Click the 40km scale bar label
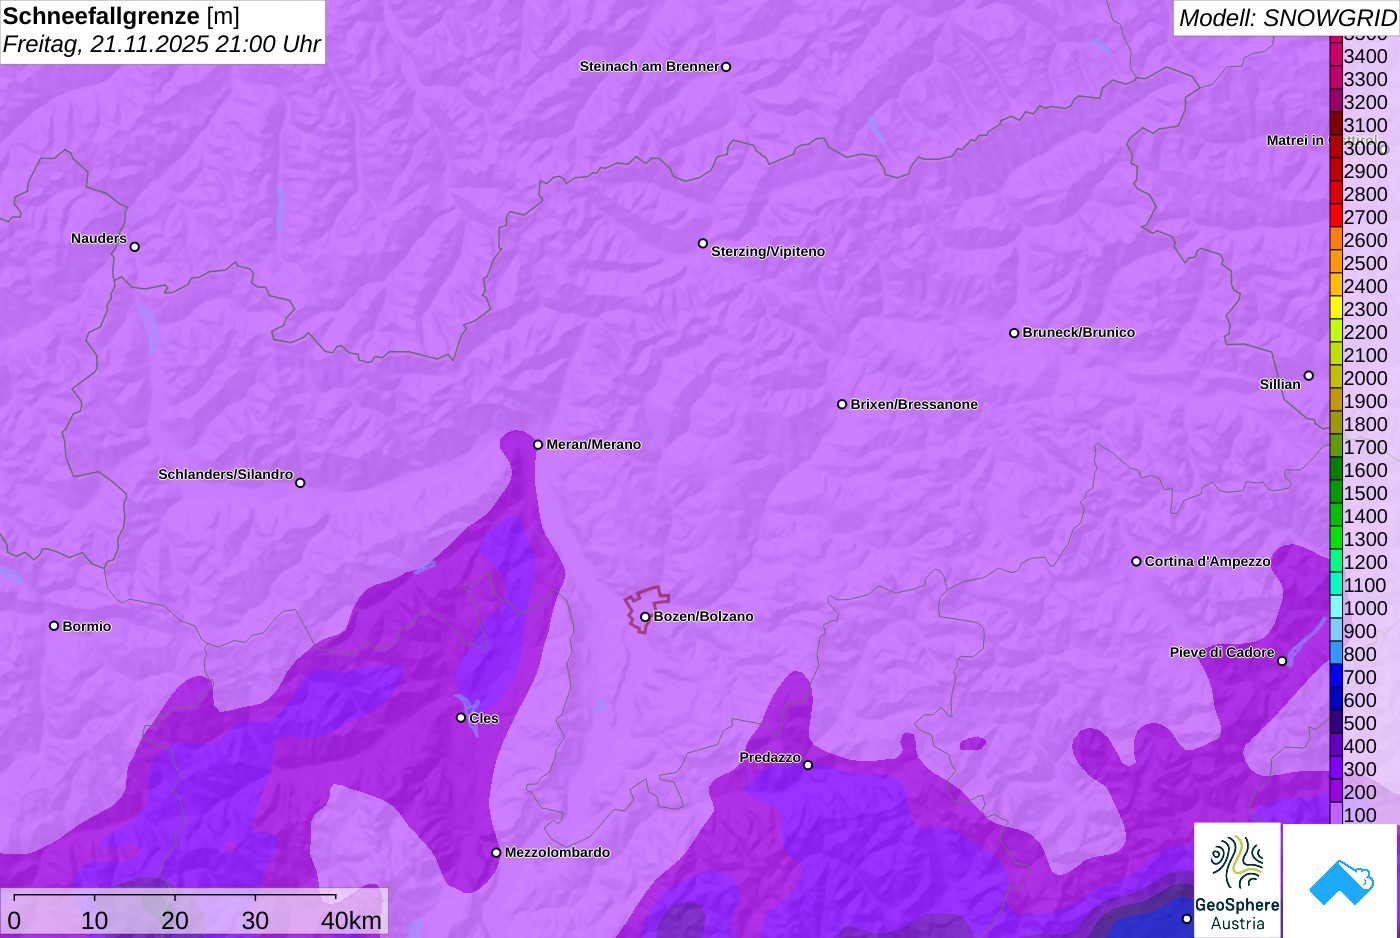 [x=351, y=920]
